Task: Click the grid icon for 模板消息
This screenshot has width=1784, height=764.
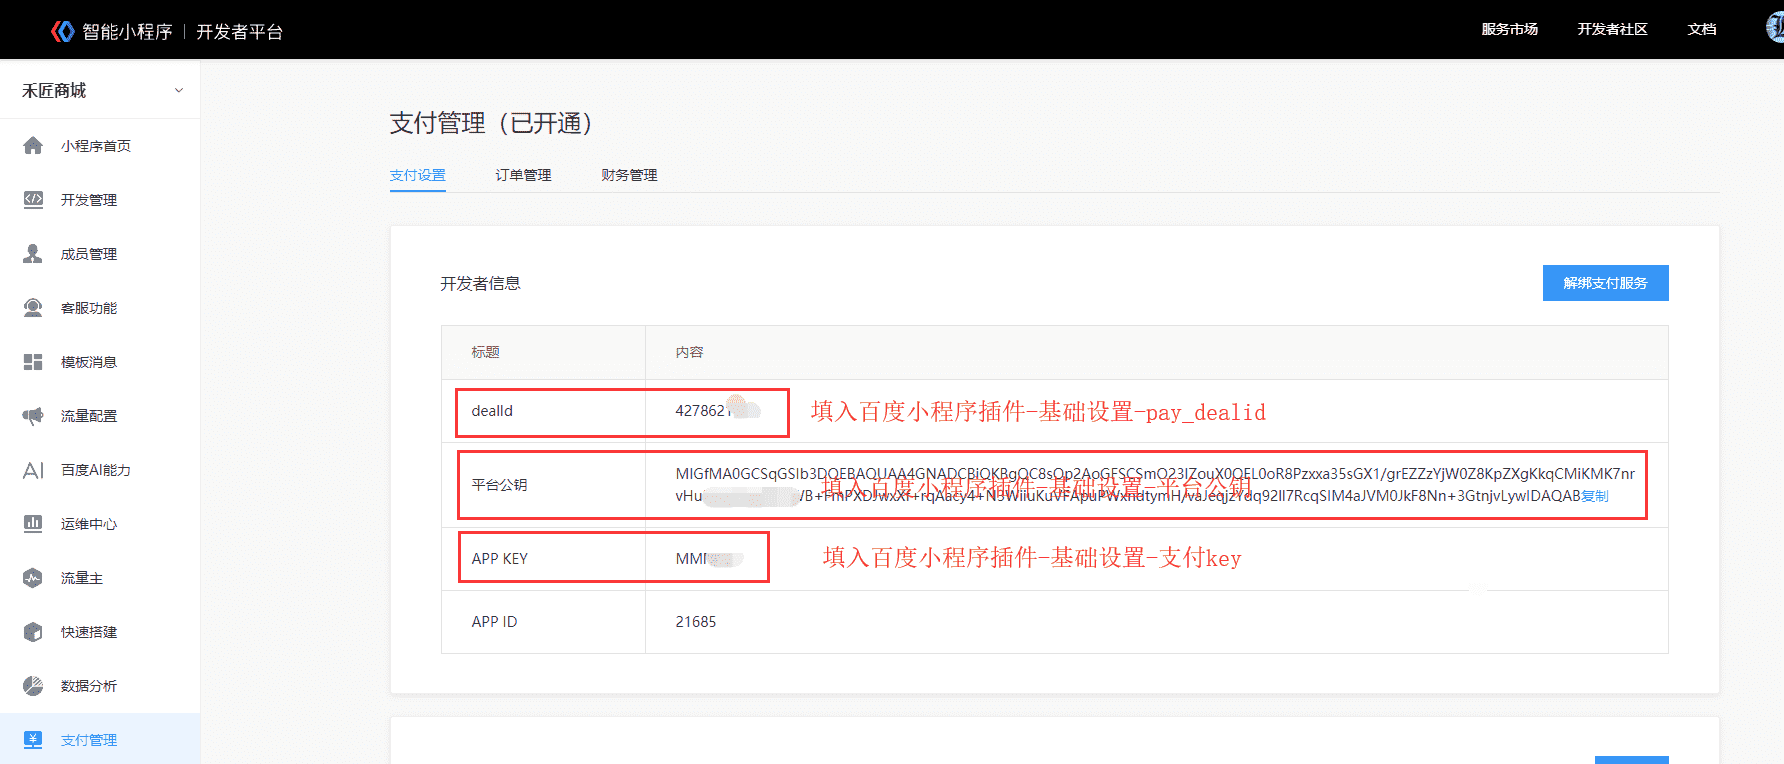Action: [x=33, y=362]
